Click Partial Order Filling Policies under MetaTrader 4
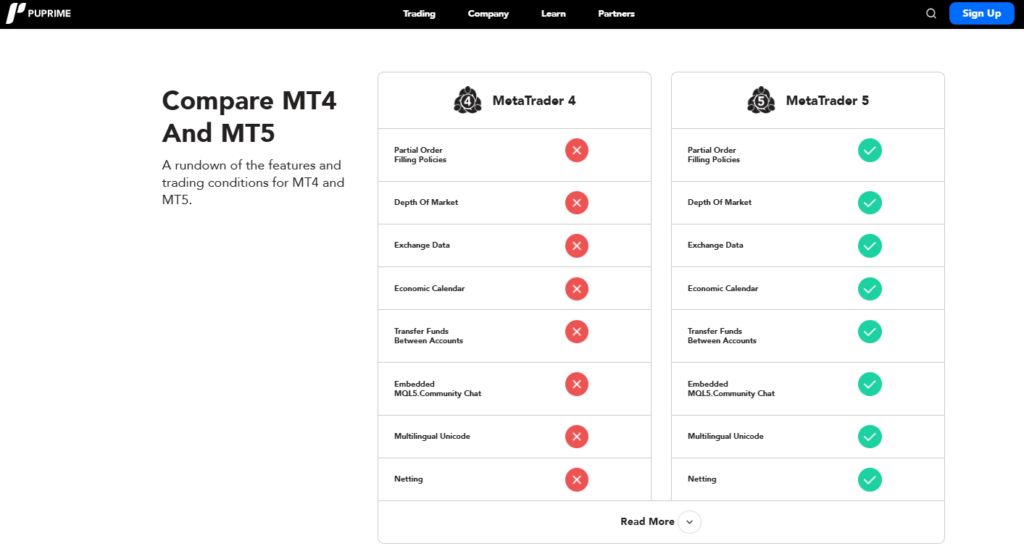 [x=420, y=155]
